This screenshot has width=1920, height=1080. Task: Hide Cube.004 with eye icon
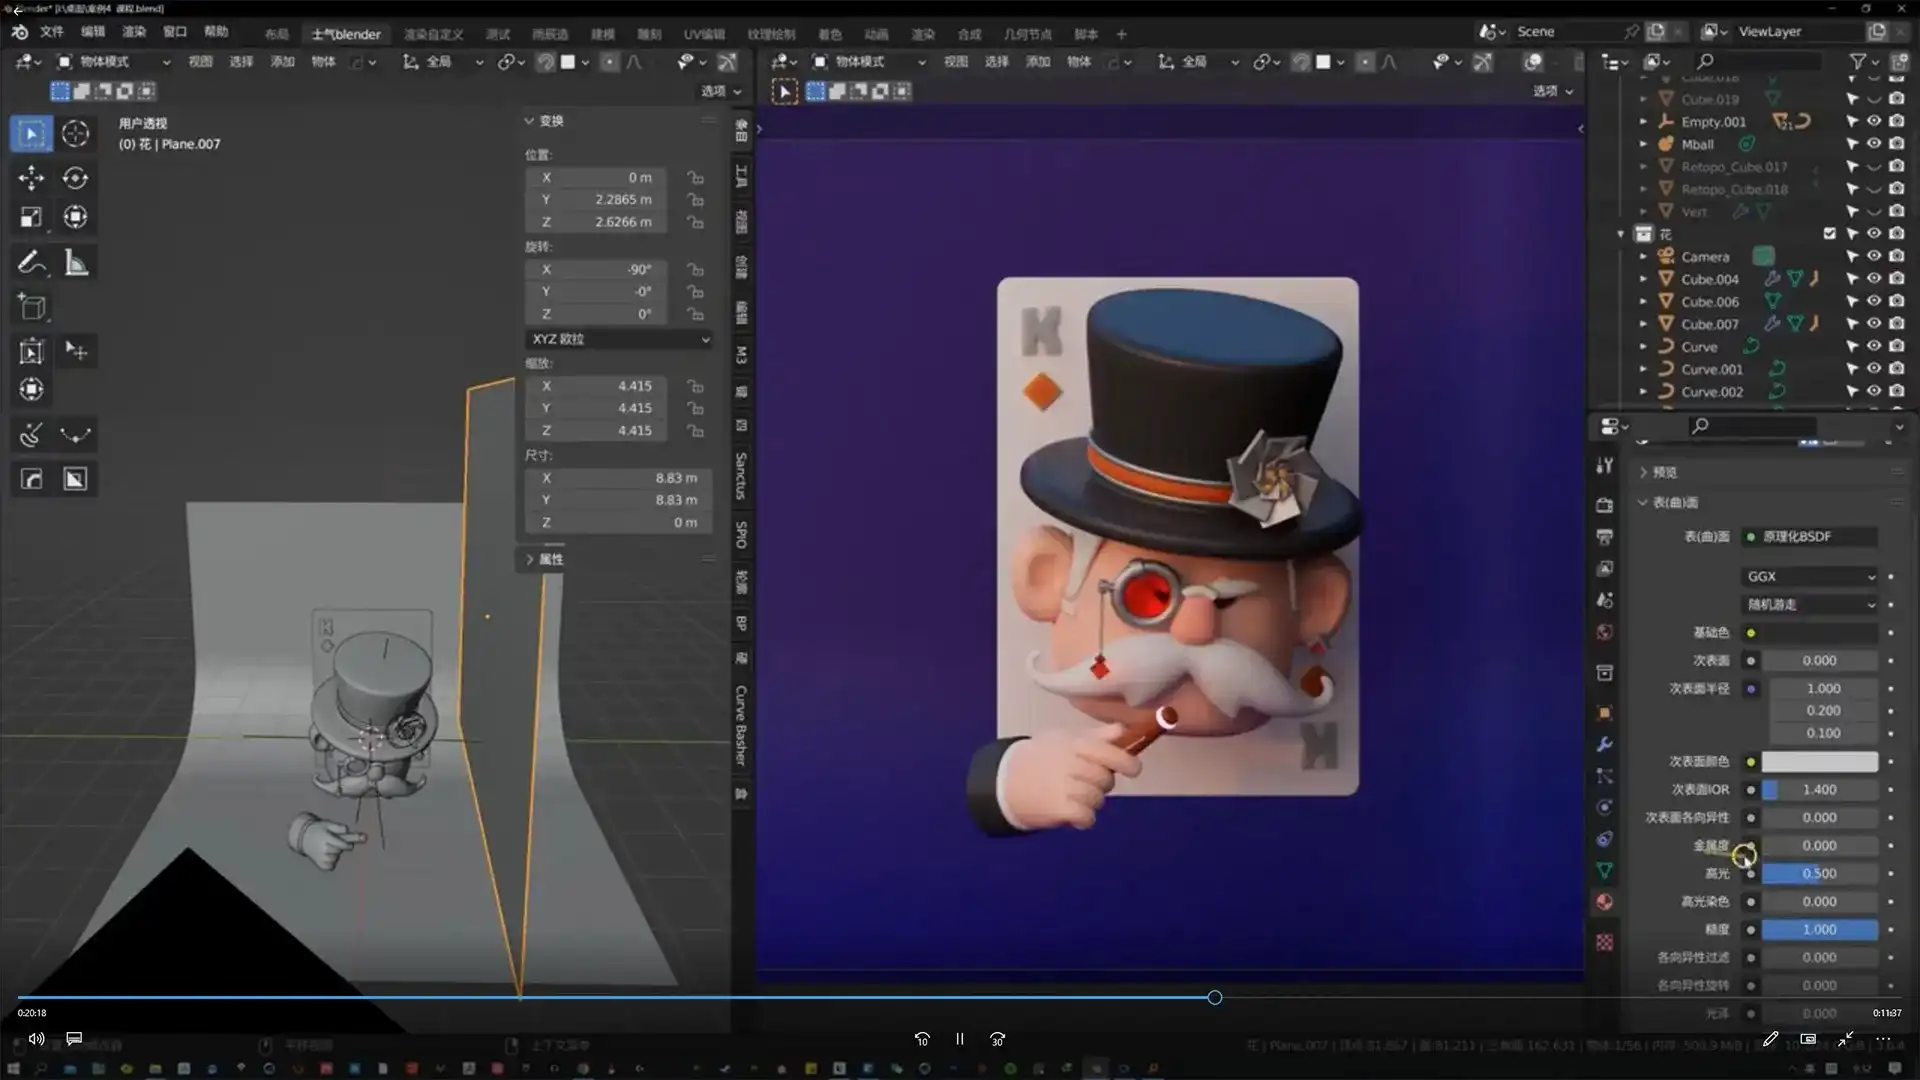1874,279
